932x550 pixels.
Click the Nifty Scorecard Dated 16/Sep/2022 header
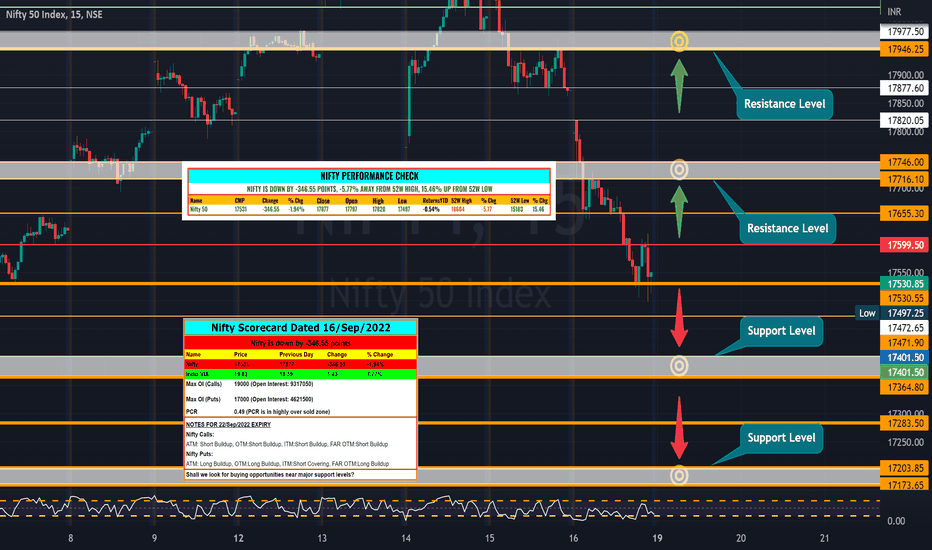click(x=301, y=328)
